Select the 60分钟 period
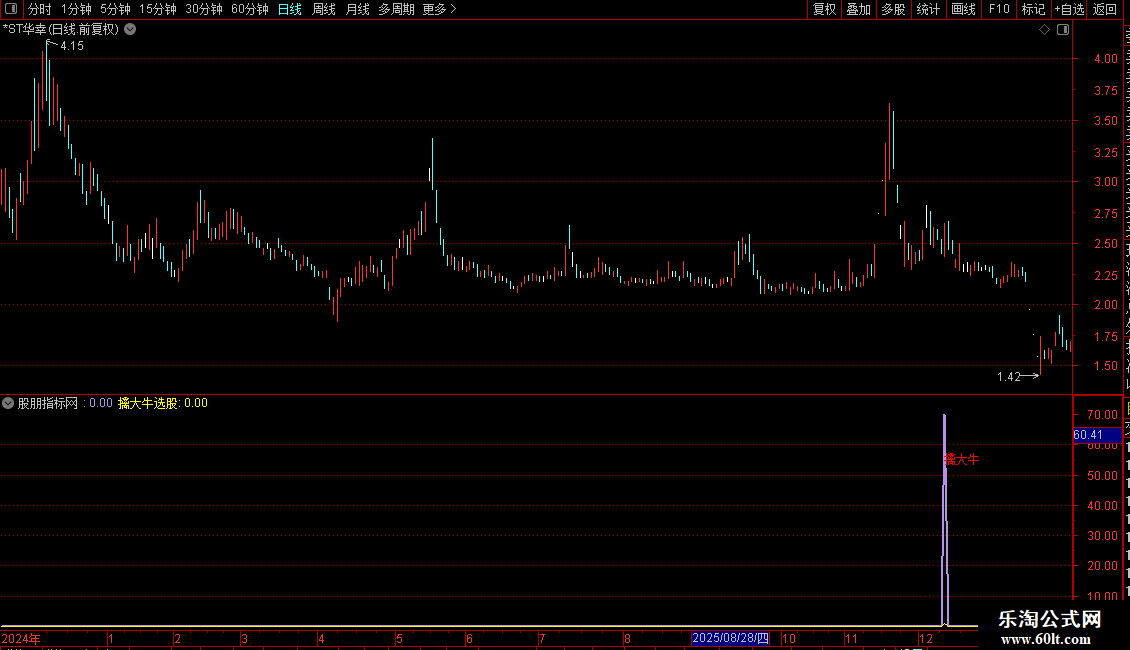This screenshot has height=650, width=1130. point(250,9)
